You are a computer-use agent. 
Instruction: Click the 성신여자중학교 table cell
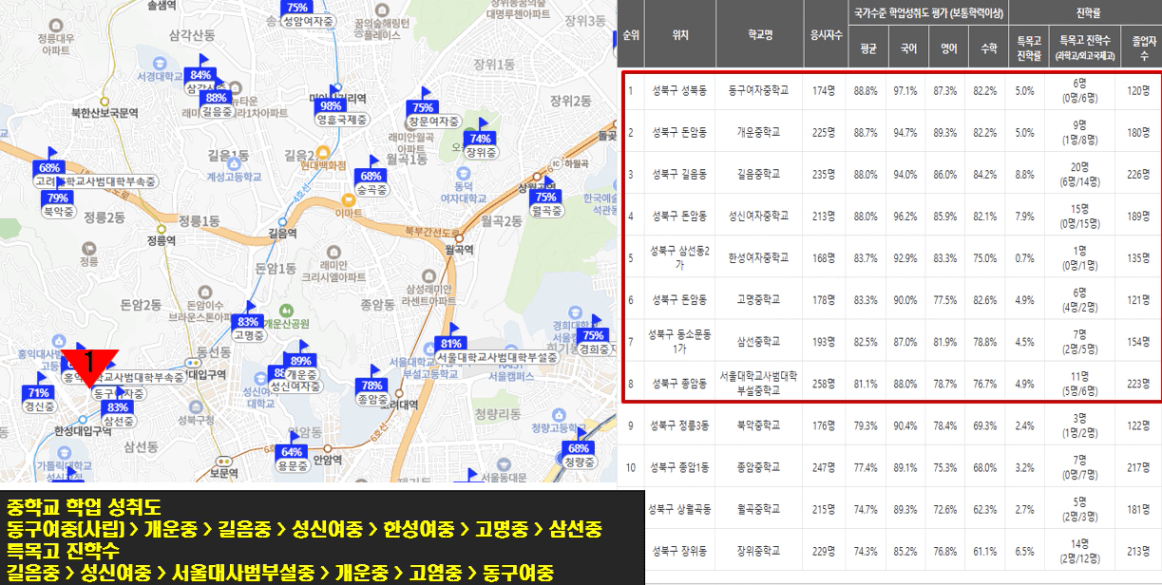[760, 216]
